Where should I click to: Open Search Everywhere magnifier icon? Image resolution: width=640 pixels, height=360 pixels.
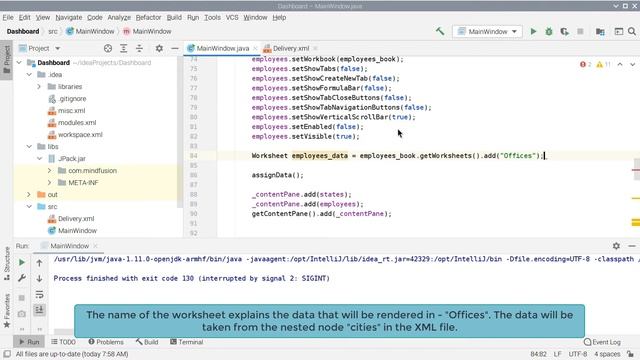tap(632, 31)
